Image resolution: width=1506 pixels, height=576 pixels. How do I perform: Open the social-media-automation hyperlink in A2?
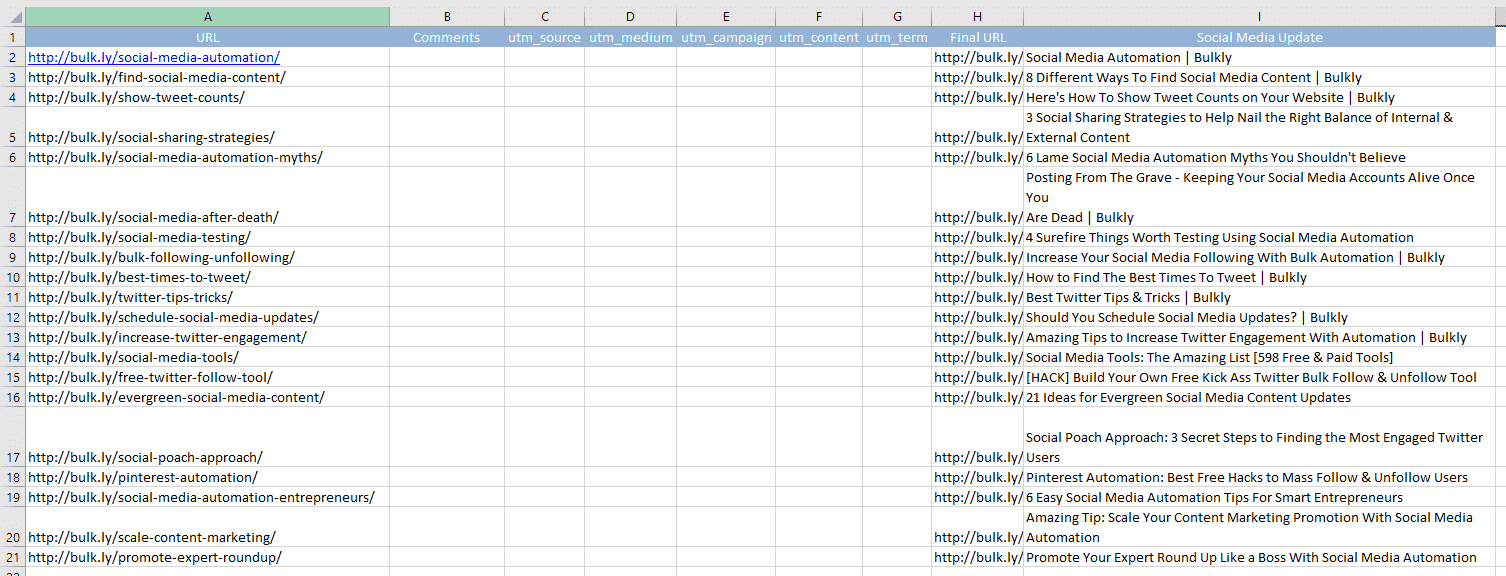pos(154,57)
